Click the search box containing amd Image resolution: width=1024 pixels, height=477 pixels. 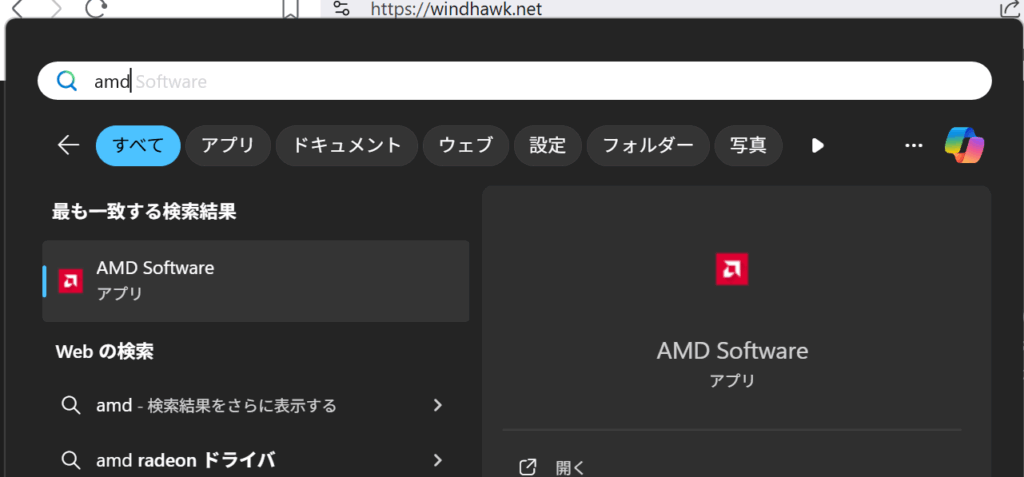(515, 81)
